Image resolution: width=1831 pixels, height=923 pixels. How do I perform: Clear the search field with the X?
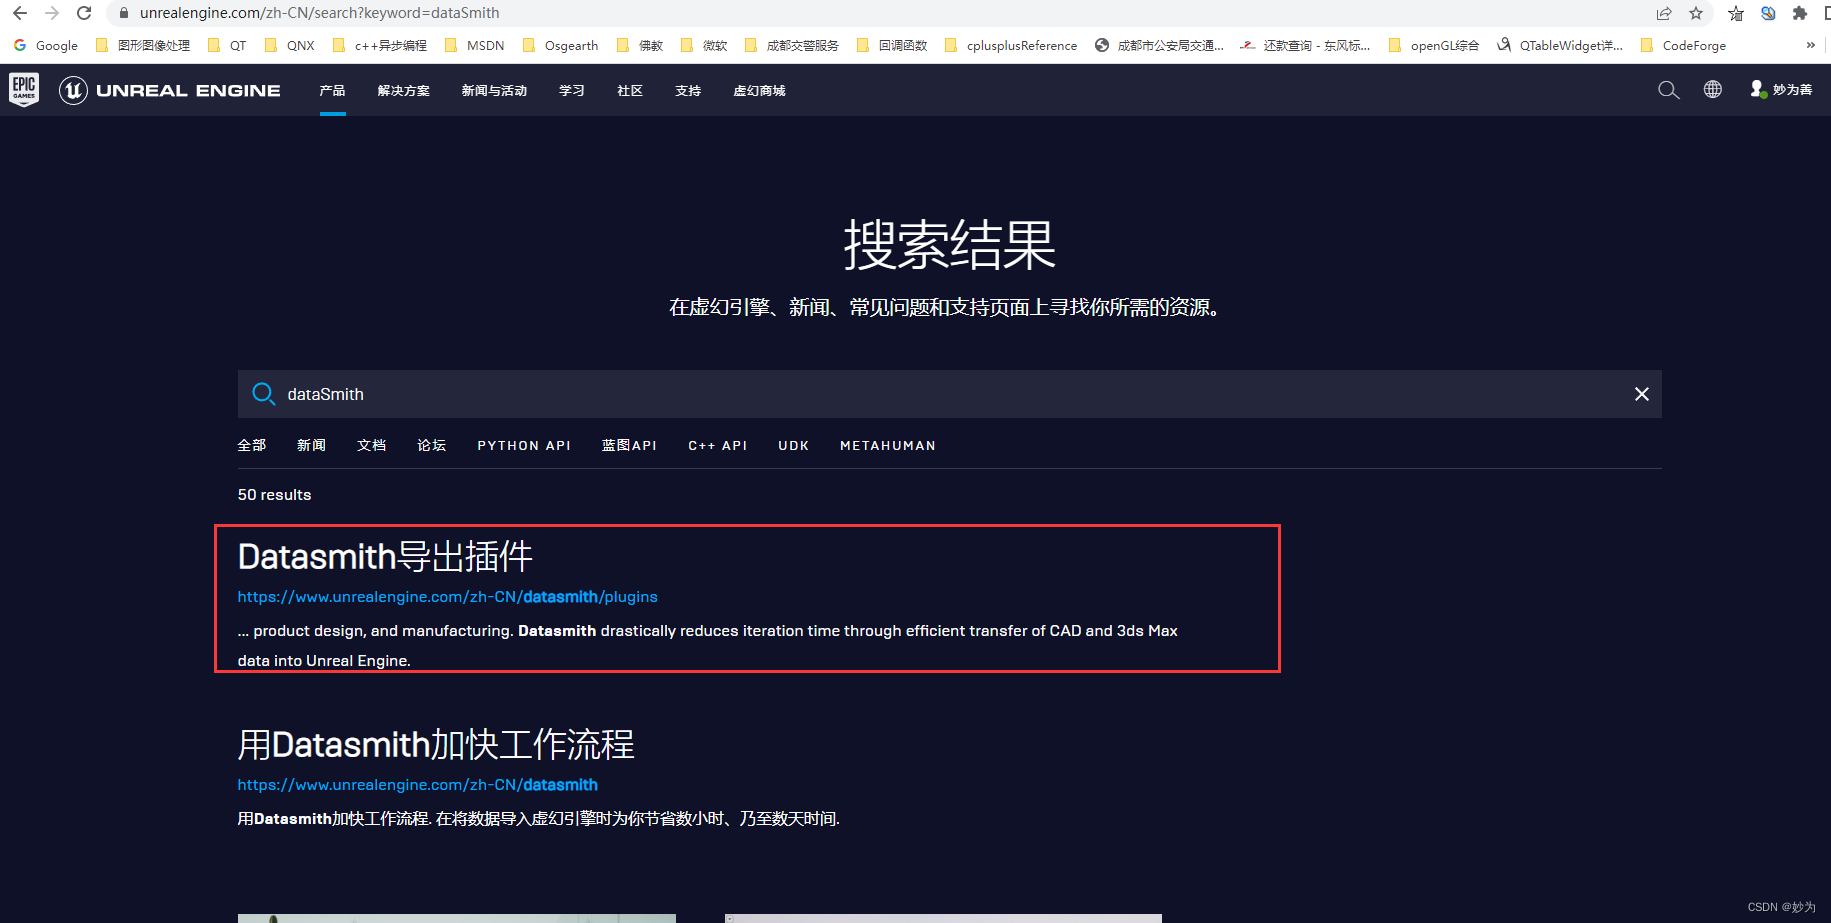point(1642,394)
